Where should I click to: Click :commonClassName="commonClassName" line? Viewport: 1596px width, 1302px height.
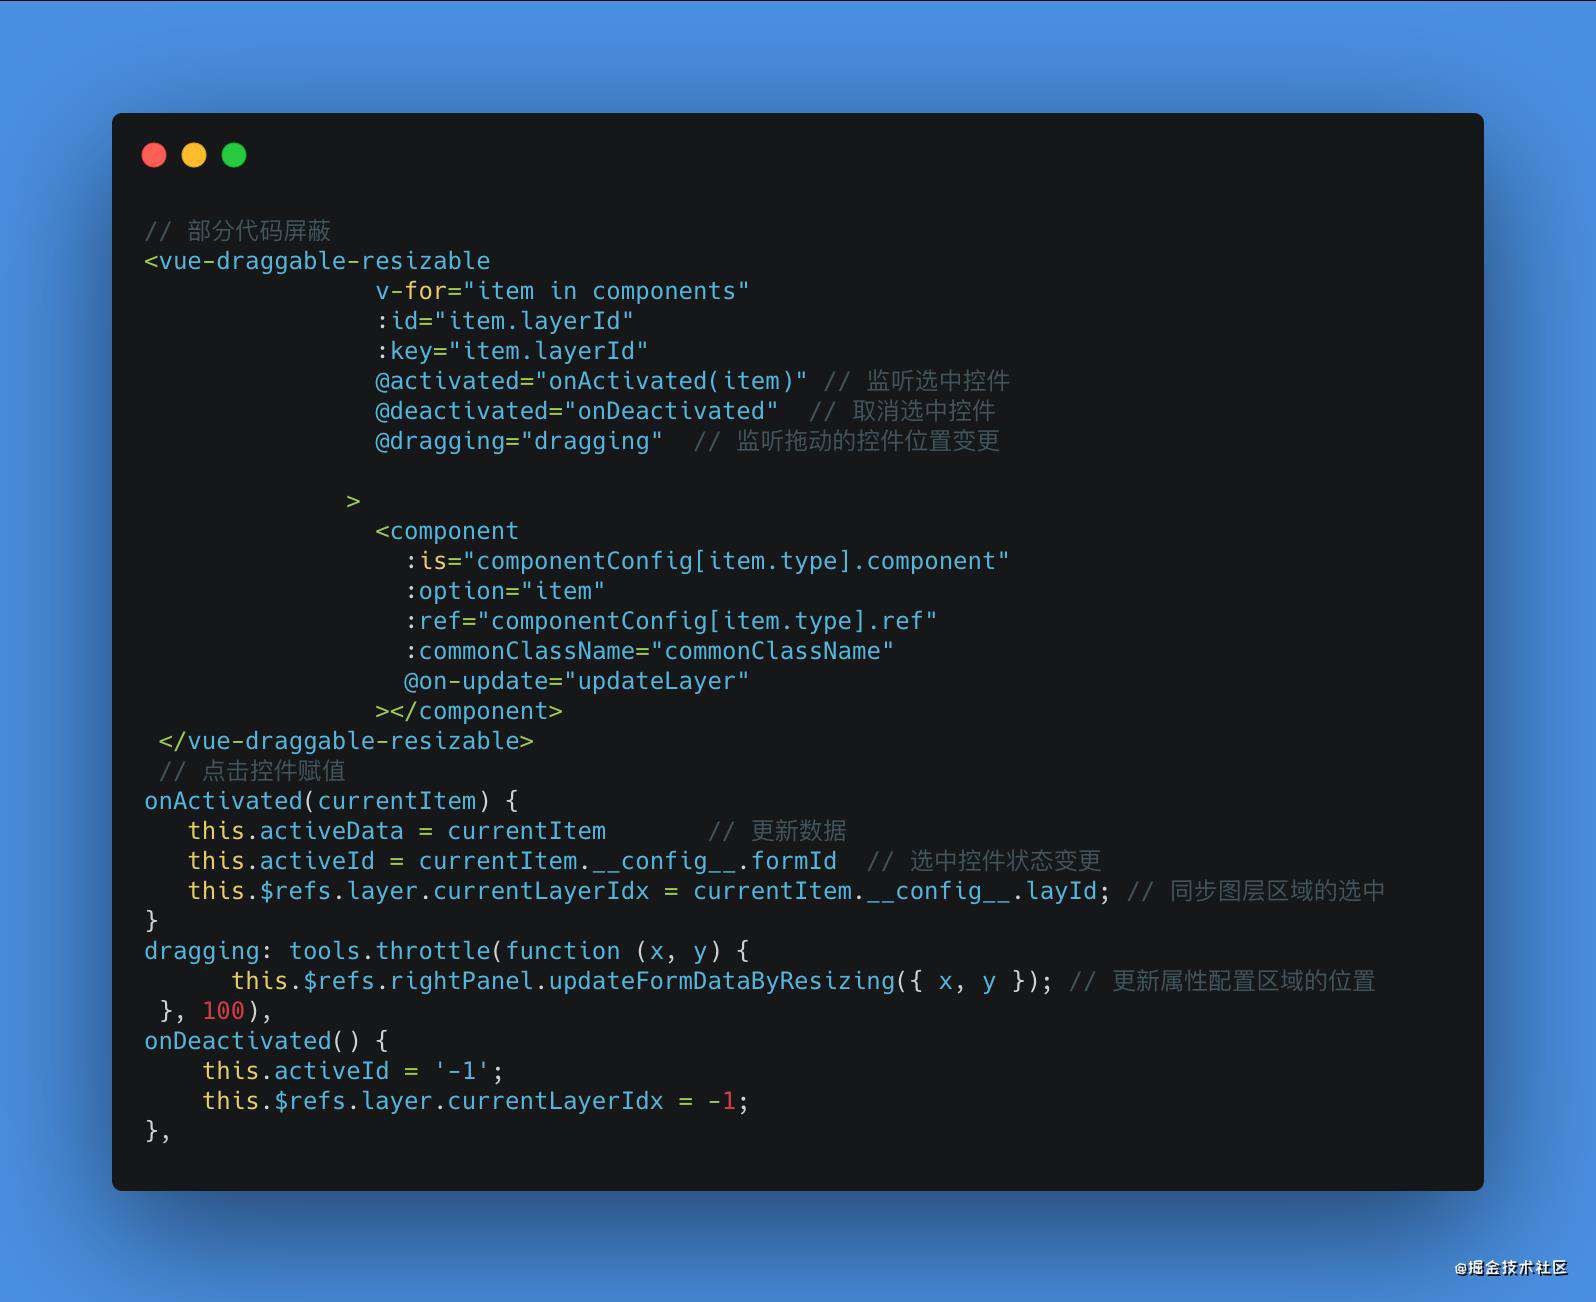point(649,651)
